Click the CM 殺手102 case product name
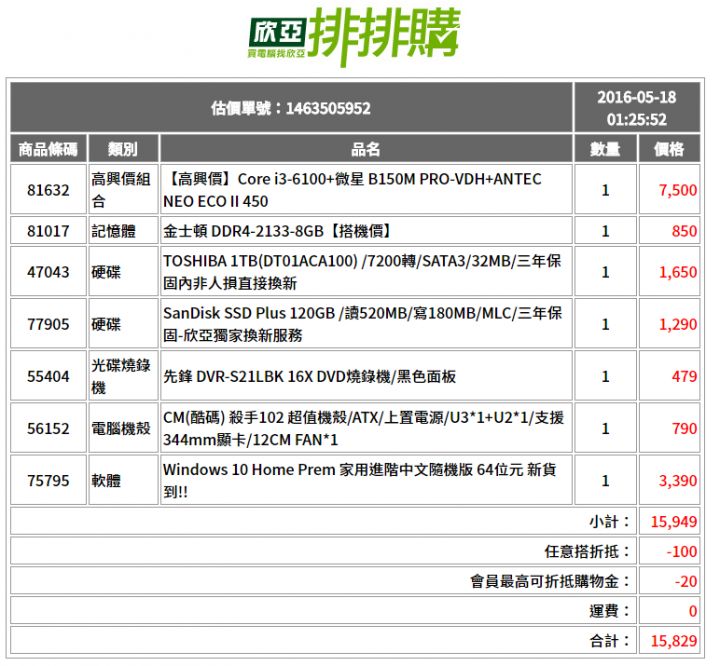Viewport: 720px width, 666px height. (x=366, y=429)
